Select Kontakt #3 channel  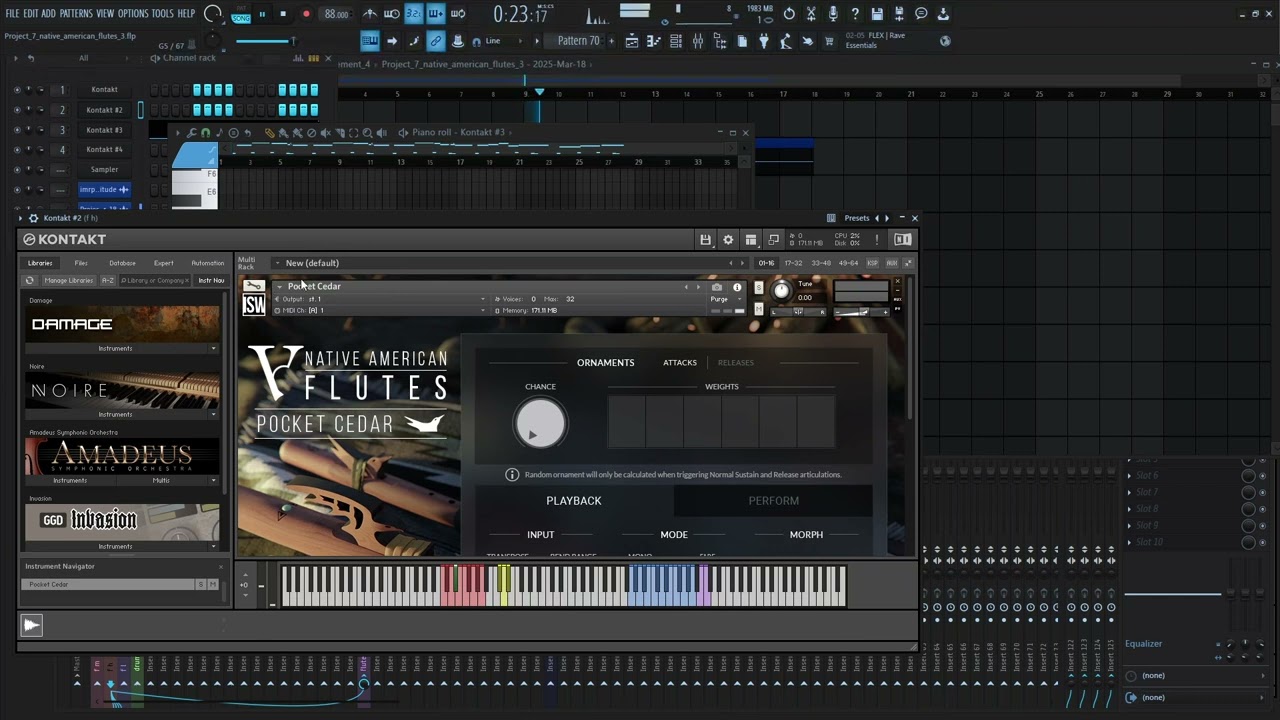[104, 130]
